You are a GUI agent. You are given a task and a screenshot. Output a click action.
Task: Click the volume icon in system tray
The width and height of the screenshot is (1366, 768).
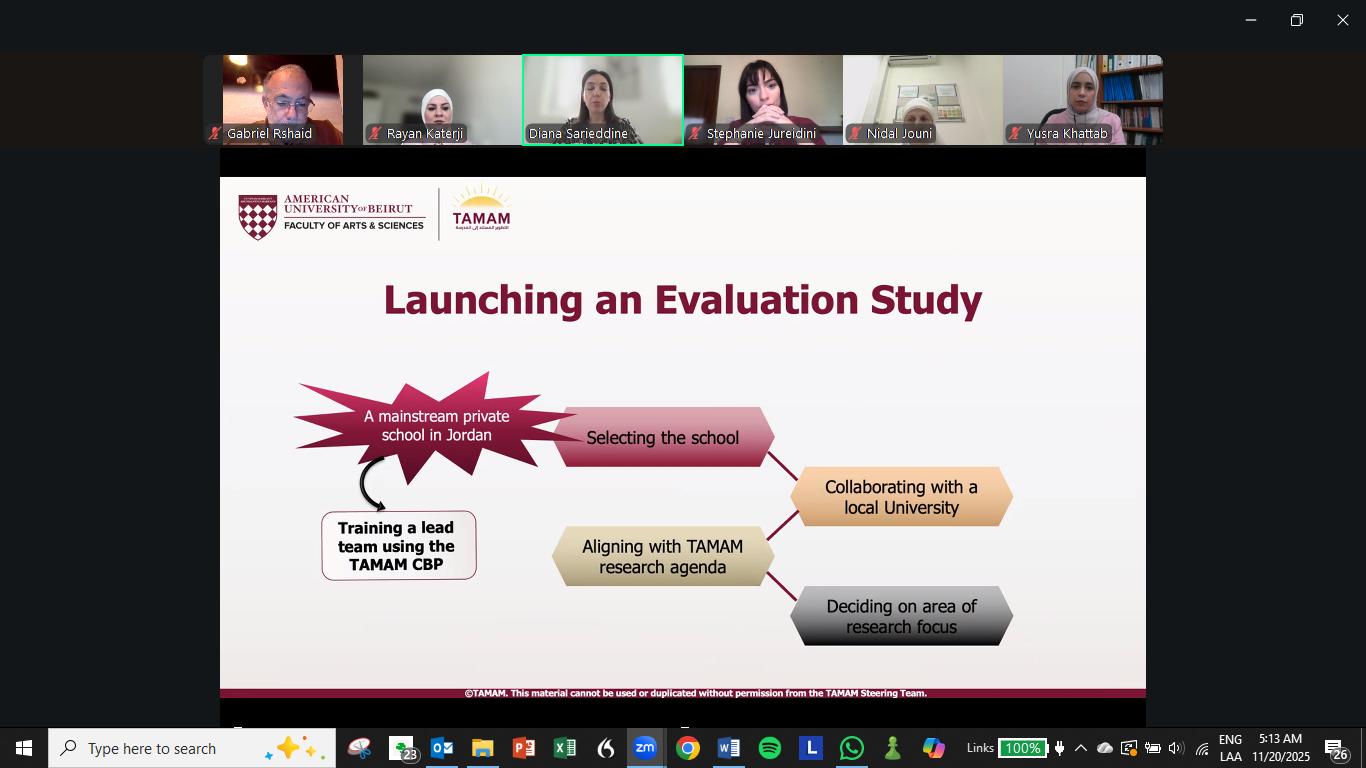(x=1176, y=748)
